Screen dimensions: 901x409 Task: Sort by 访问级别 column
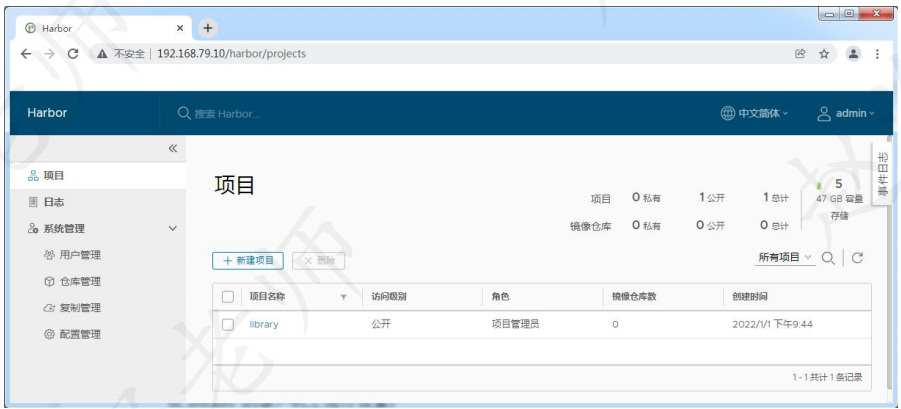pos(389,296)
